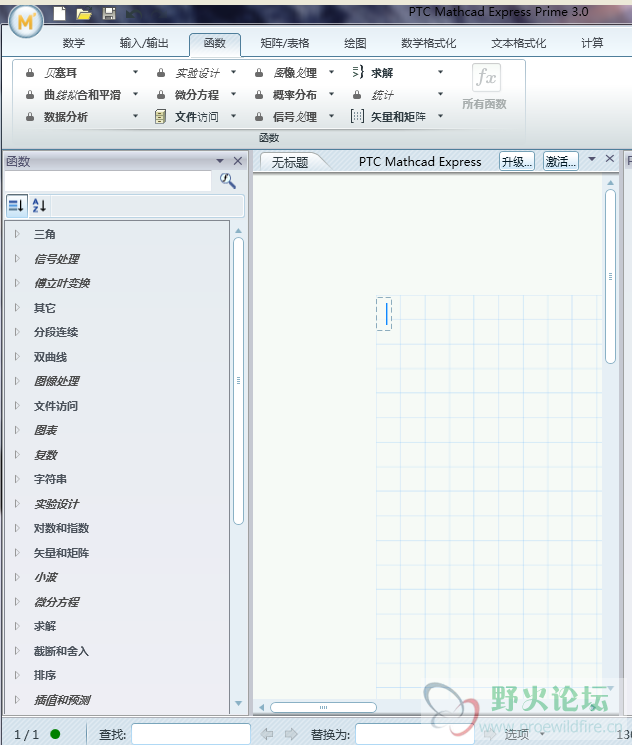Click the 升级... upgrade button
This screenshot has width=632, height=745.
517,162
